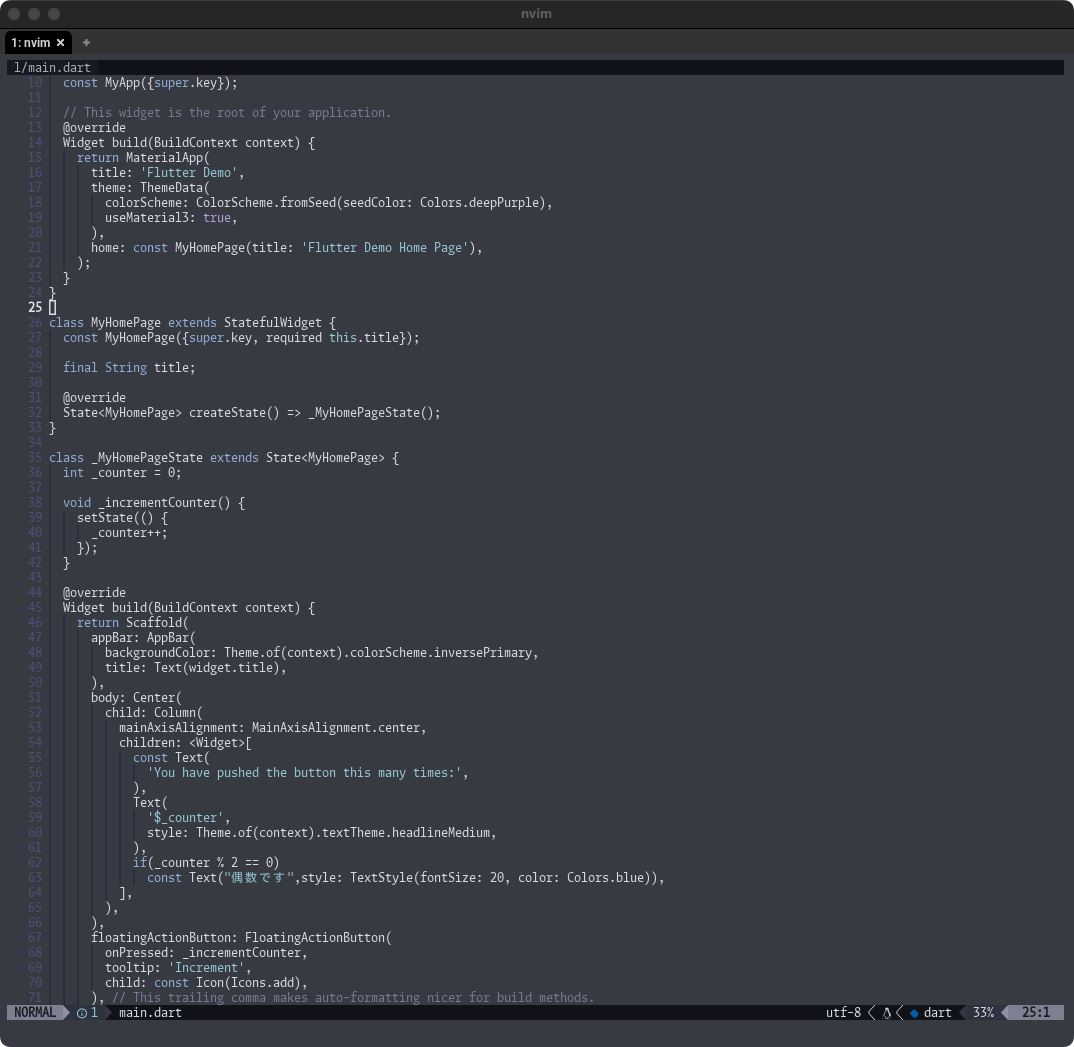Click 'setState(() {' line
Screen dimensions: 1074x1047
click(x=122, y=518)
